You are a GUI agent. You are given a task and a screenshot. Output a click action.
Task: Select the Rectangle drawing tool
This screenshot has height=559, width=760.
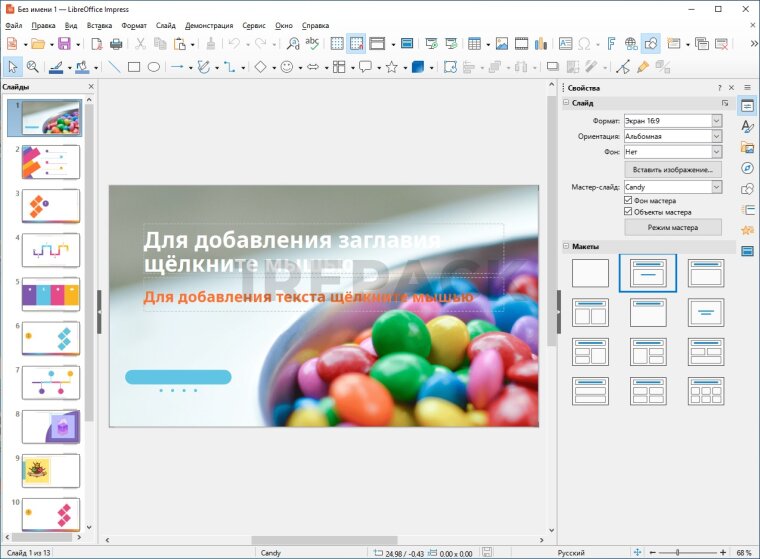tap(133, 67)
